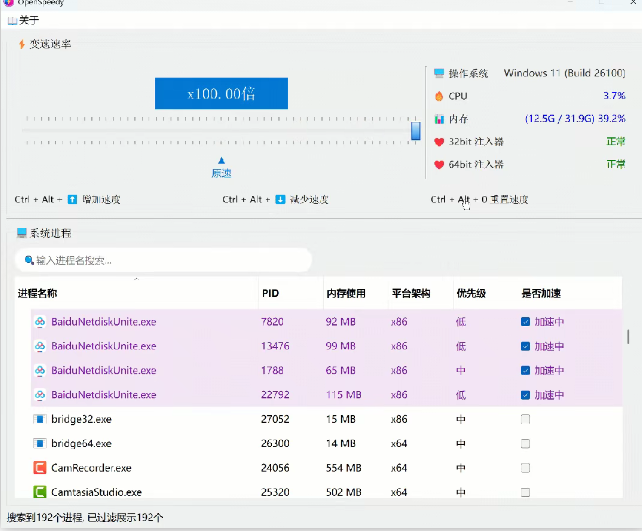
Task: Click the 关于 menu icon
Action: (12, 20)
